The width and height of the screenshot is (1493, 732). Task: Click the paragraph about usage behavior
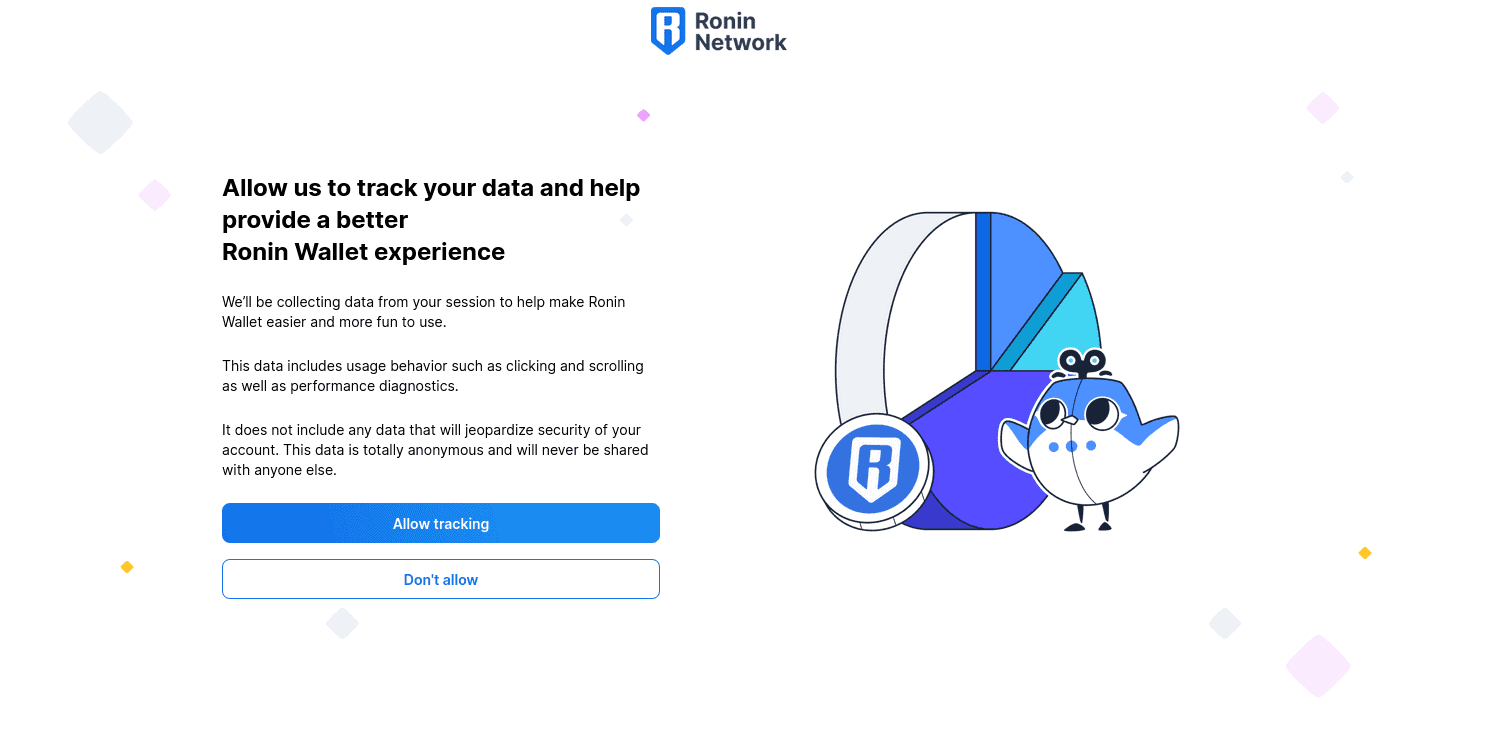(433, 376)
